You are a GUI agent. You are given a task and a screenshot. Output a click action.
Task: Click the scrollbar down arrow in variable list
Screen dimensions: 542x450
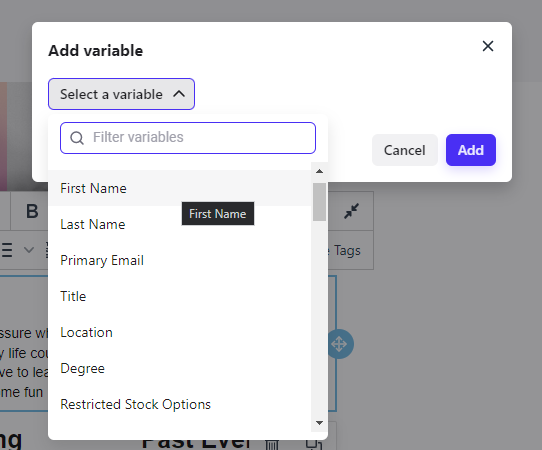pos(319,423)
